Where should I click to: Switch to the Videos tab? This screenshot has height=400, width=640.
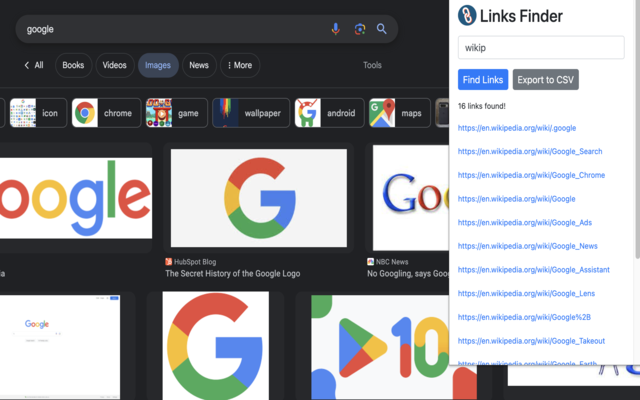click(115, 65)
